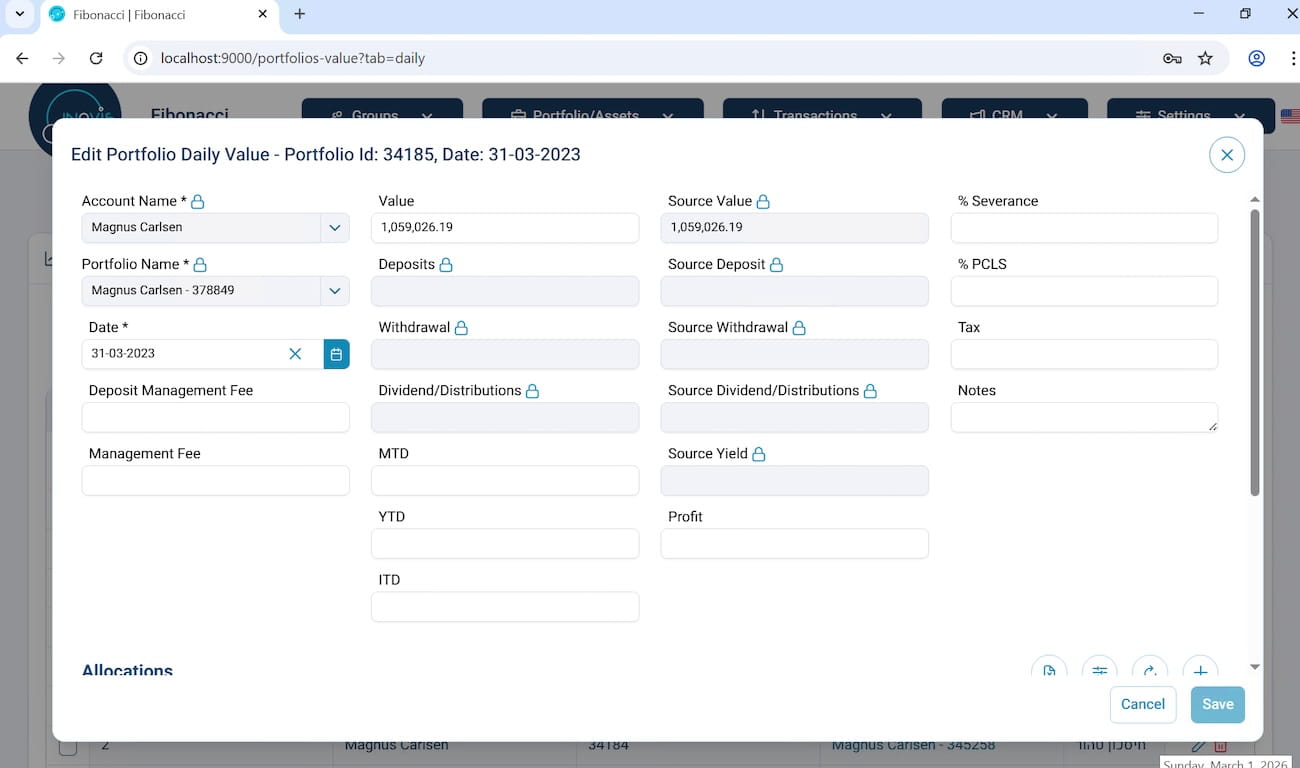1300x768 pixels.
Task: Expand the Portfolio Name dropdown arrow
Action: coord(335,291)
